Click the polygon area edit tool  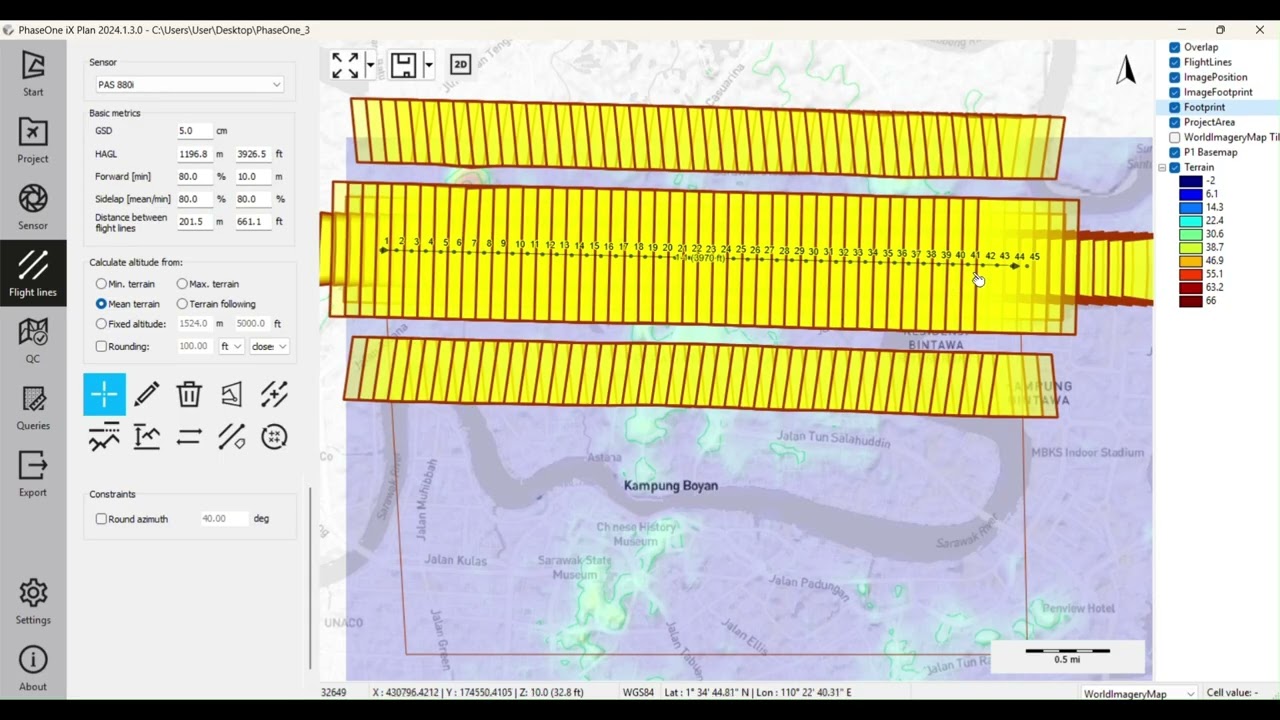[x=231, y=394]
